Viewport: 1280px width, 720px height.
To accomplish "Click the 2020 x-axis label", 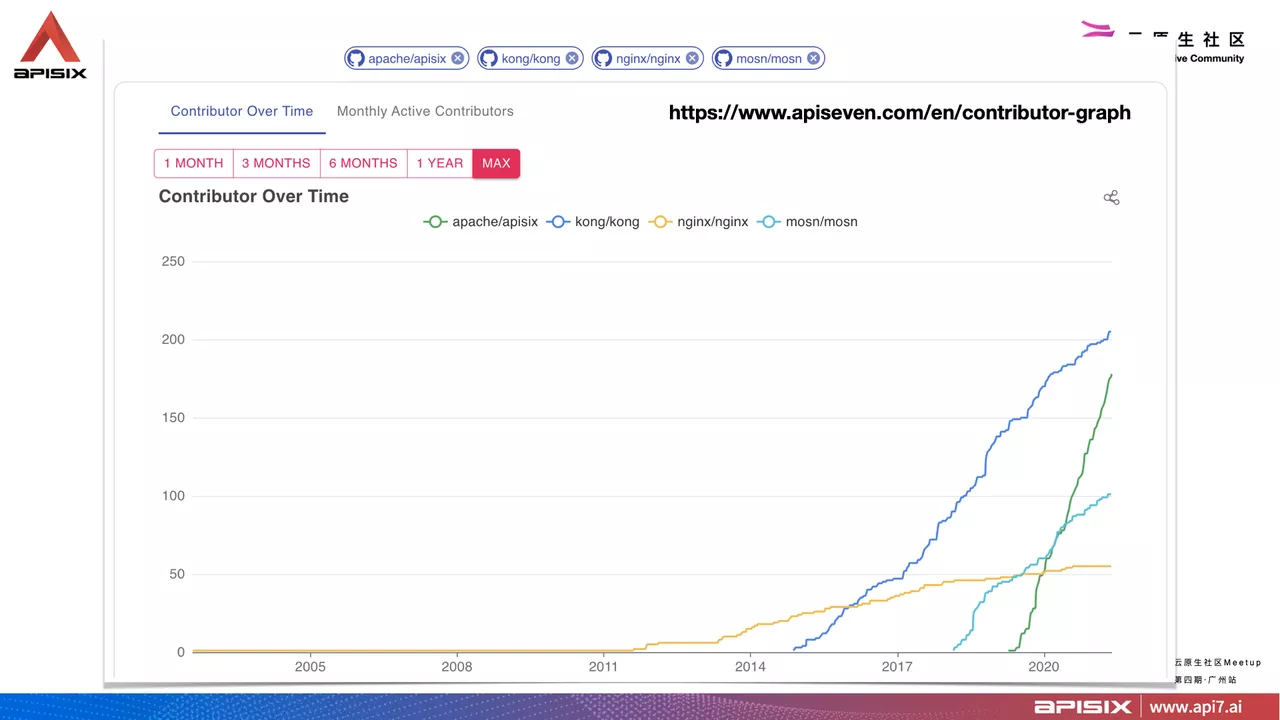I will [1044, 667].
